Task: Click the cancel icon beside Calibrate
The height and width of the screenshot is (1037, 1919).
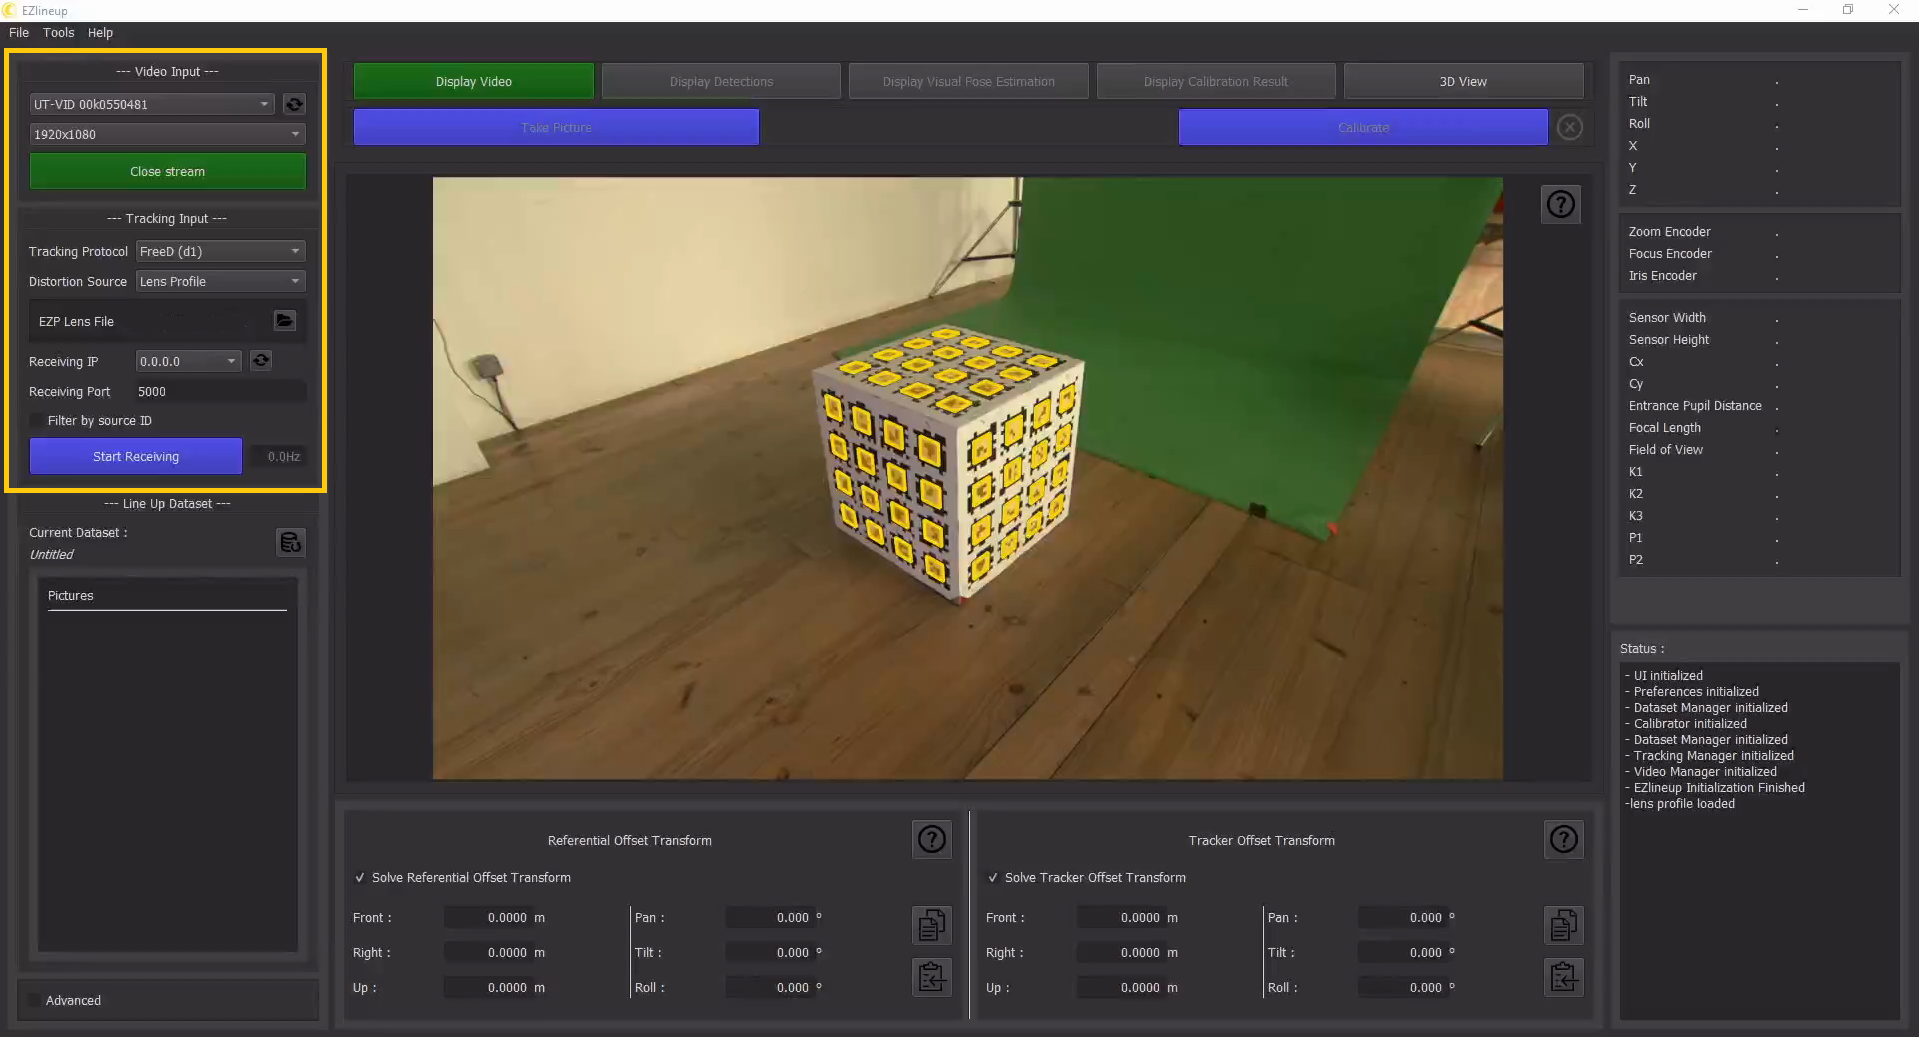Action: click(1570, 128)
